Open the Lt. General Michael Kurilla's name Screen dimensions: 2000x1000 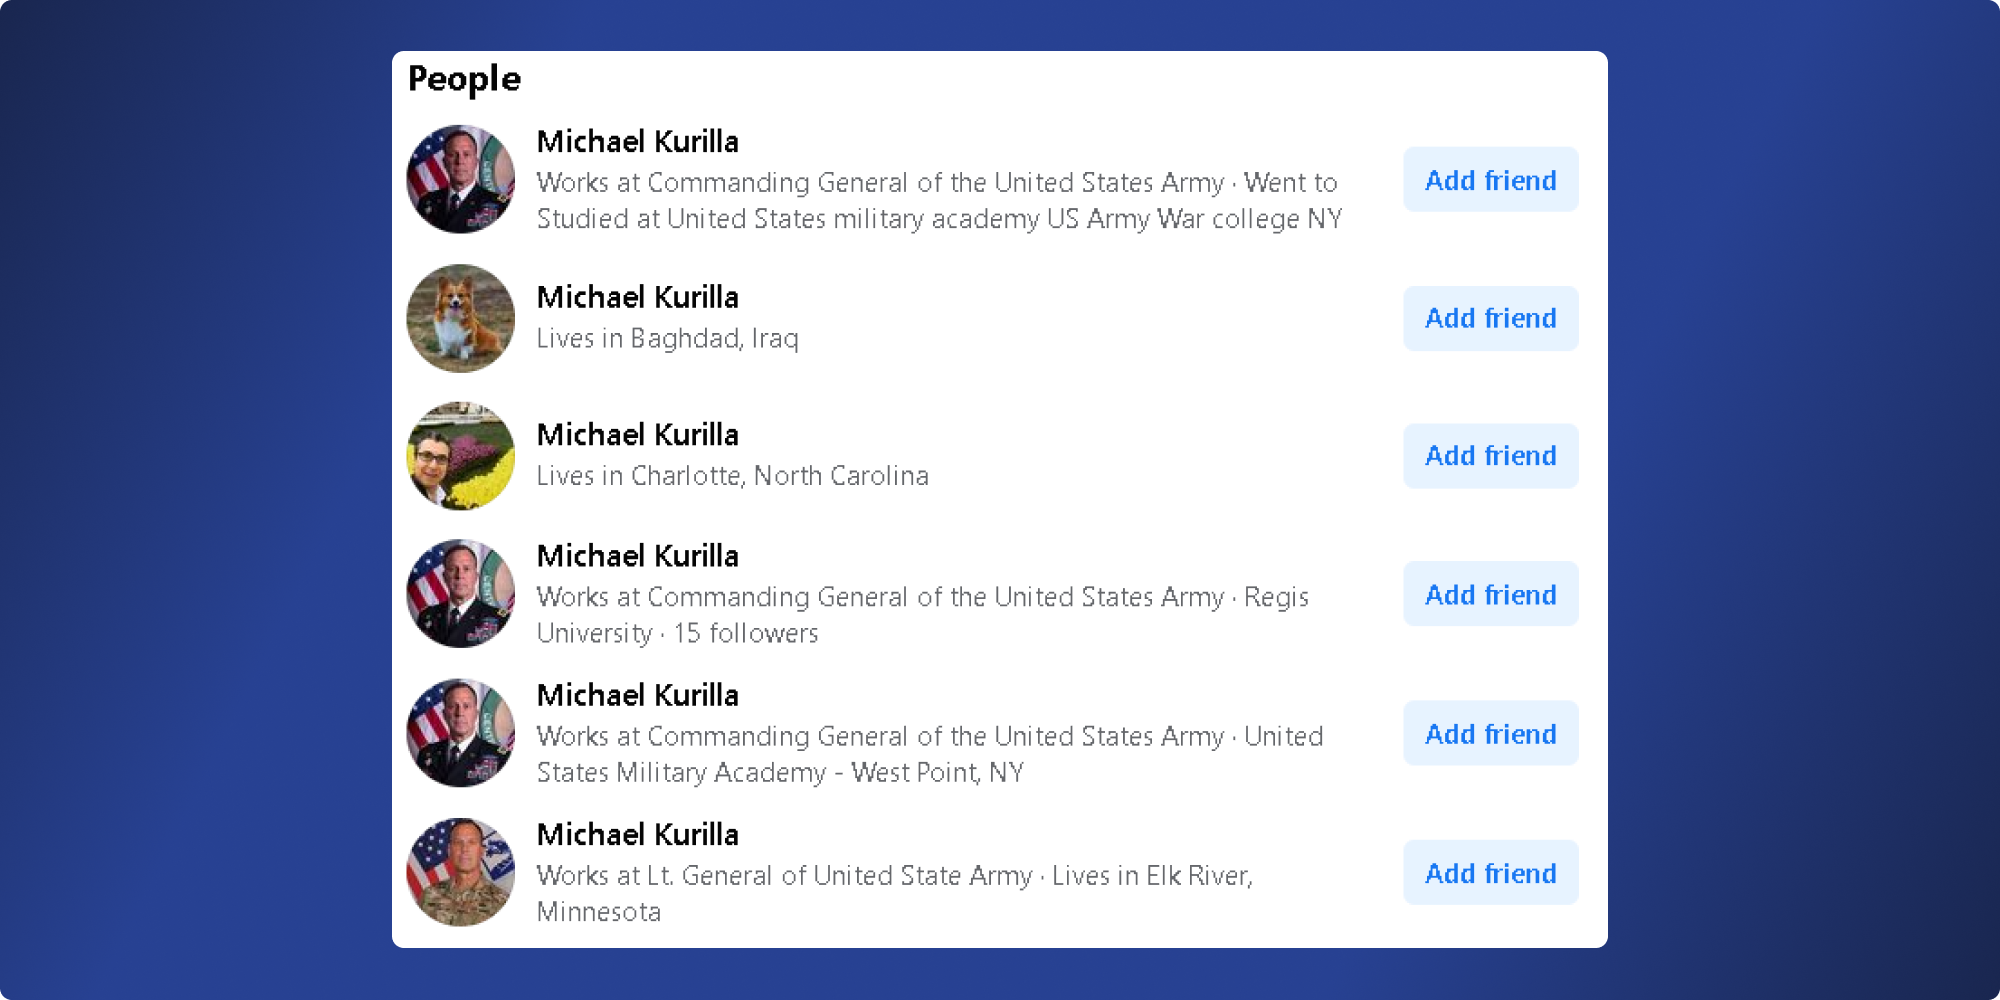point(638,834)
